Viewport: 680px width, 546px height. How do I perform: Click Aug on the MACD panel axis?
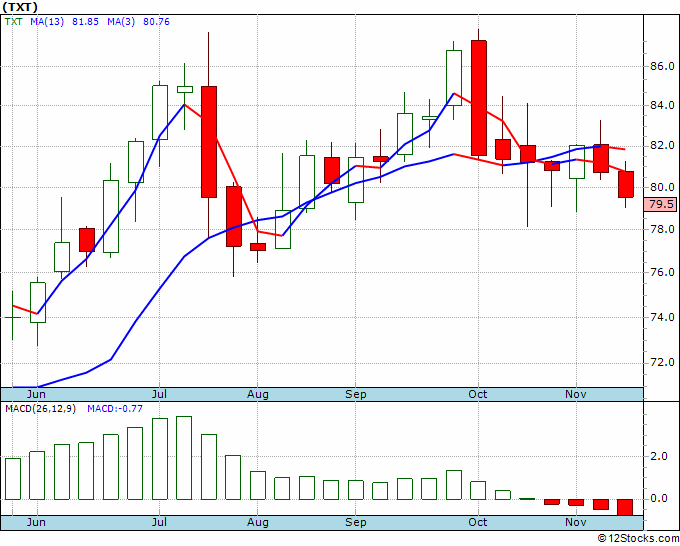[258, 522]
